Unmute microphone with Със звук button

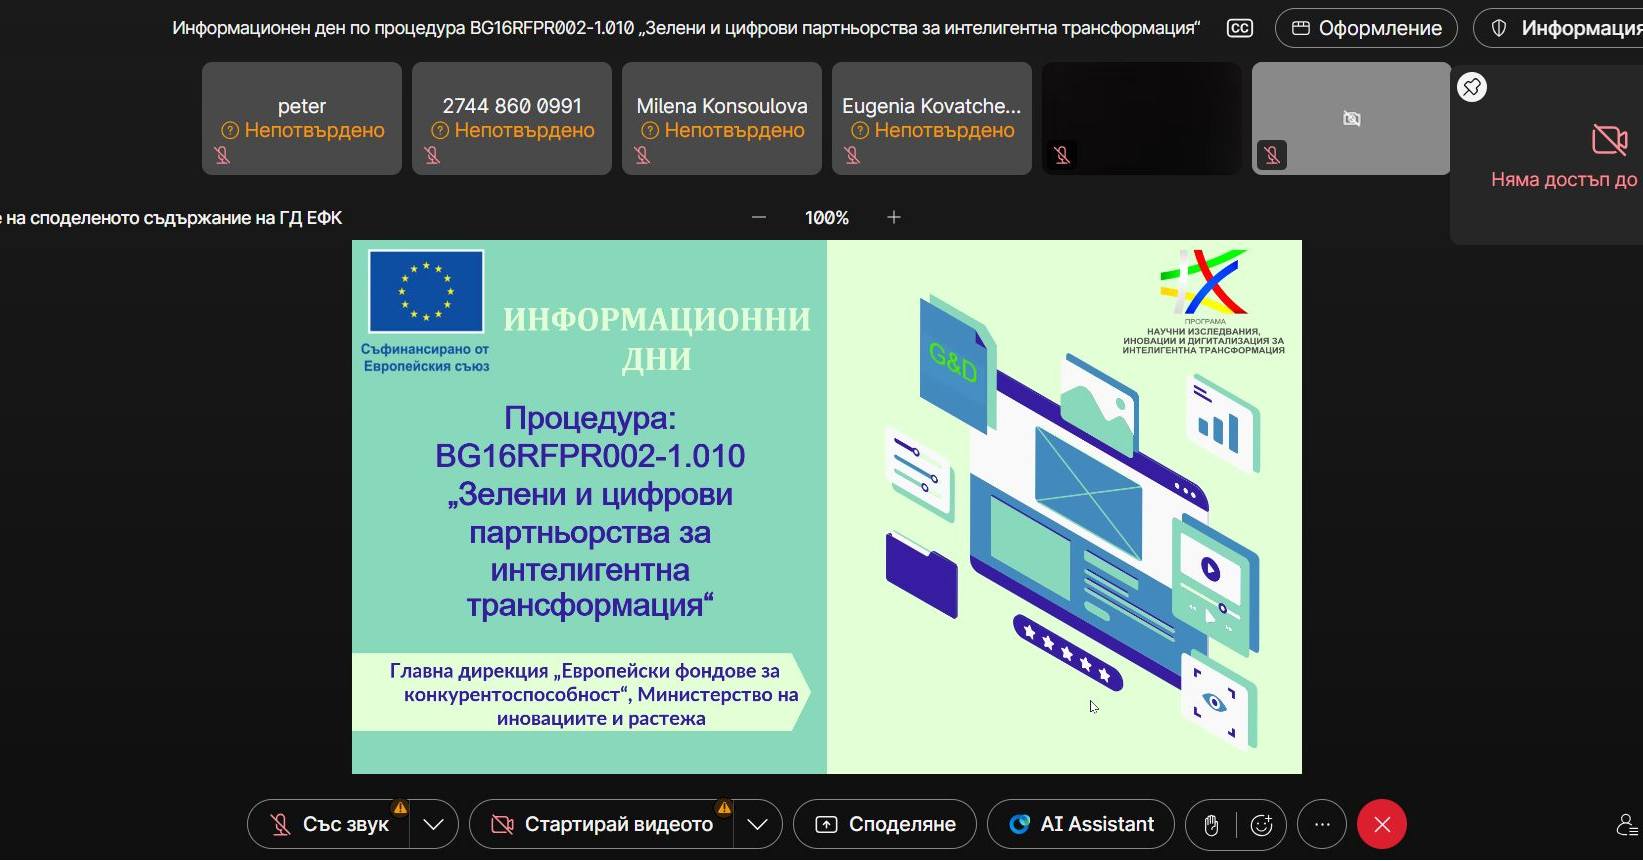pos(330,825)
